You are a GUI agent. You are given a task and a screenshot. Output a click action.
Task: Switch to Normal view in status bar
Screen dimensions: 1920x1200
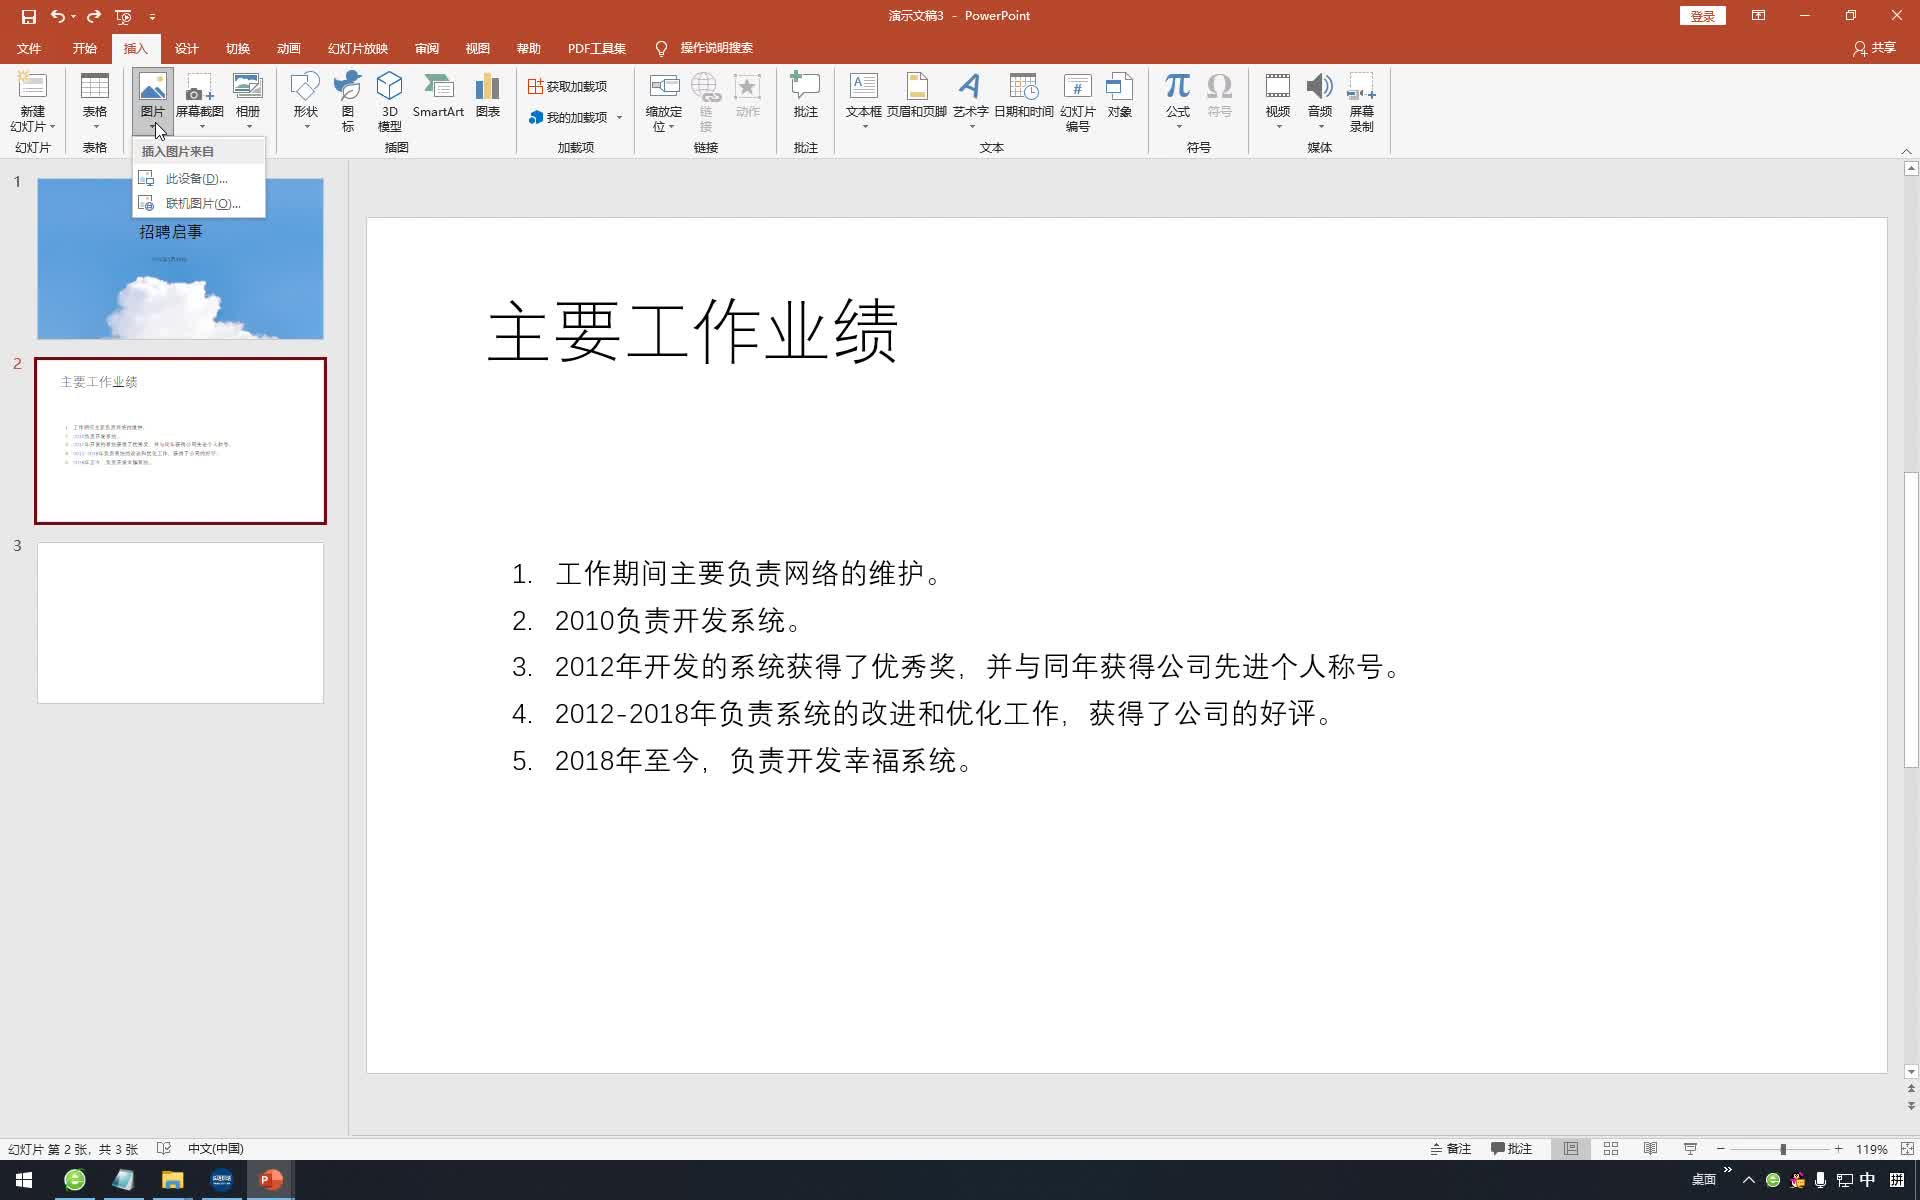click(x=1571, y=1149)
